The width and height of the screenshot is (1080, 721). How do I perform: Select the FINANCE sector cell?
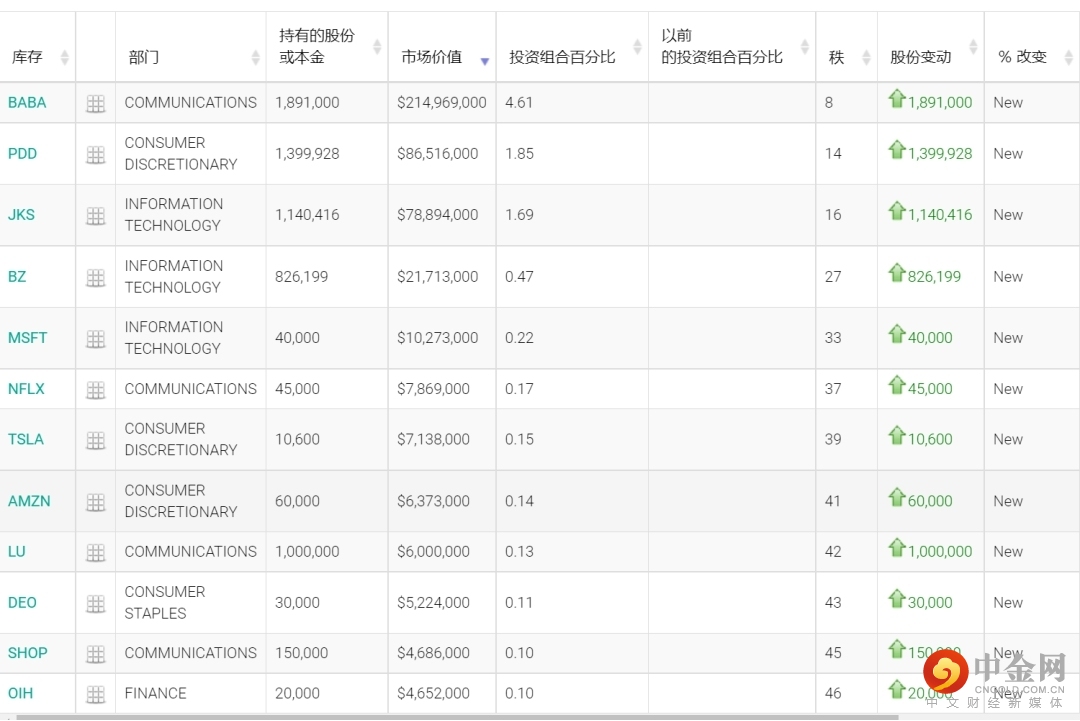tap(191, 693)
